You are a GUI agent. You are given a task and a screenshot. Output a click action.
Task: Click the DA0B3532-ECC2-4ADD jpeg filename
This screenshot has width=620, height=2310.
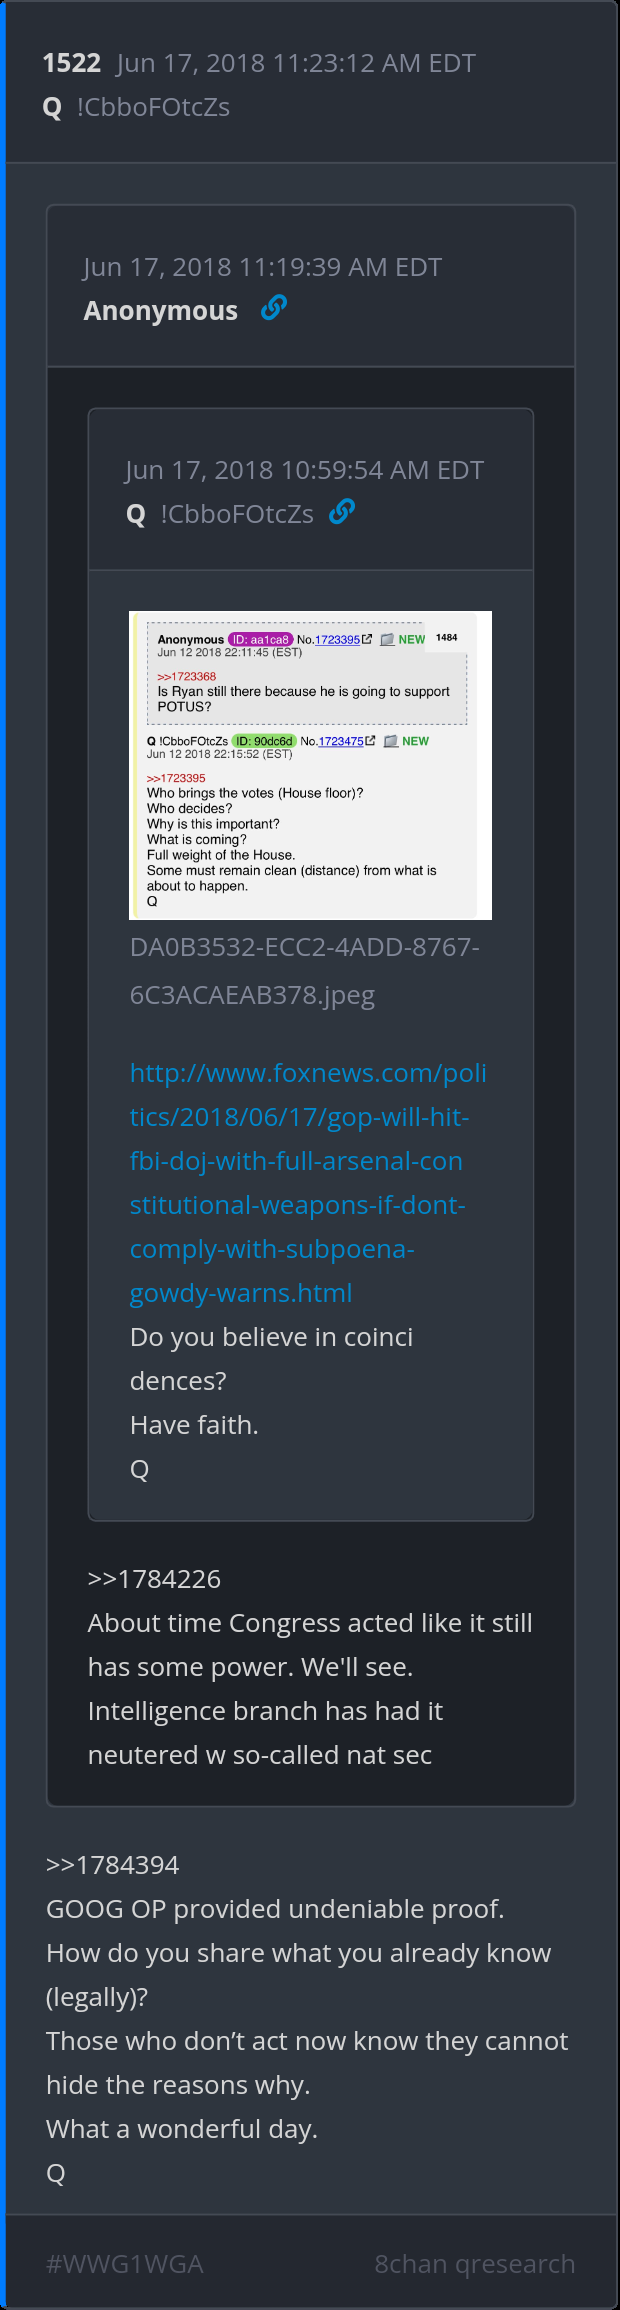[x=304, y=971]
